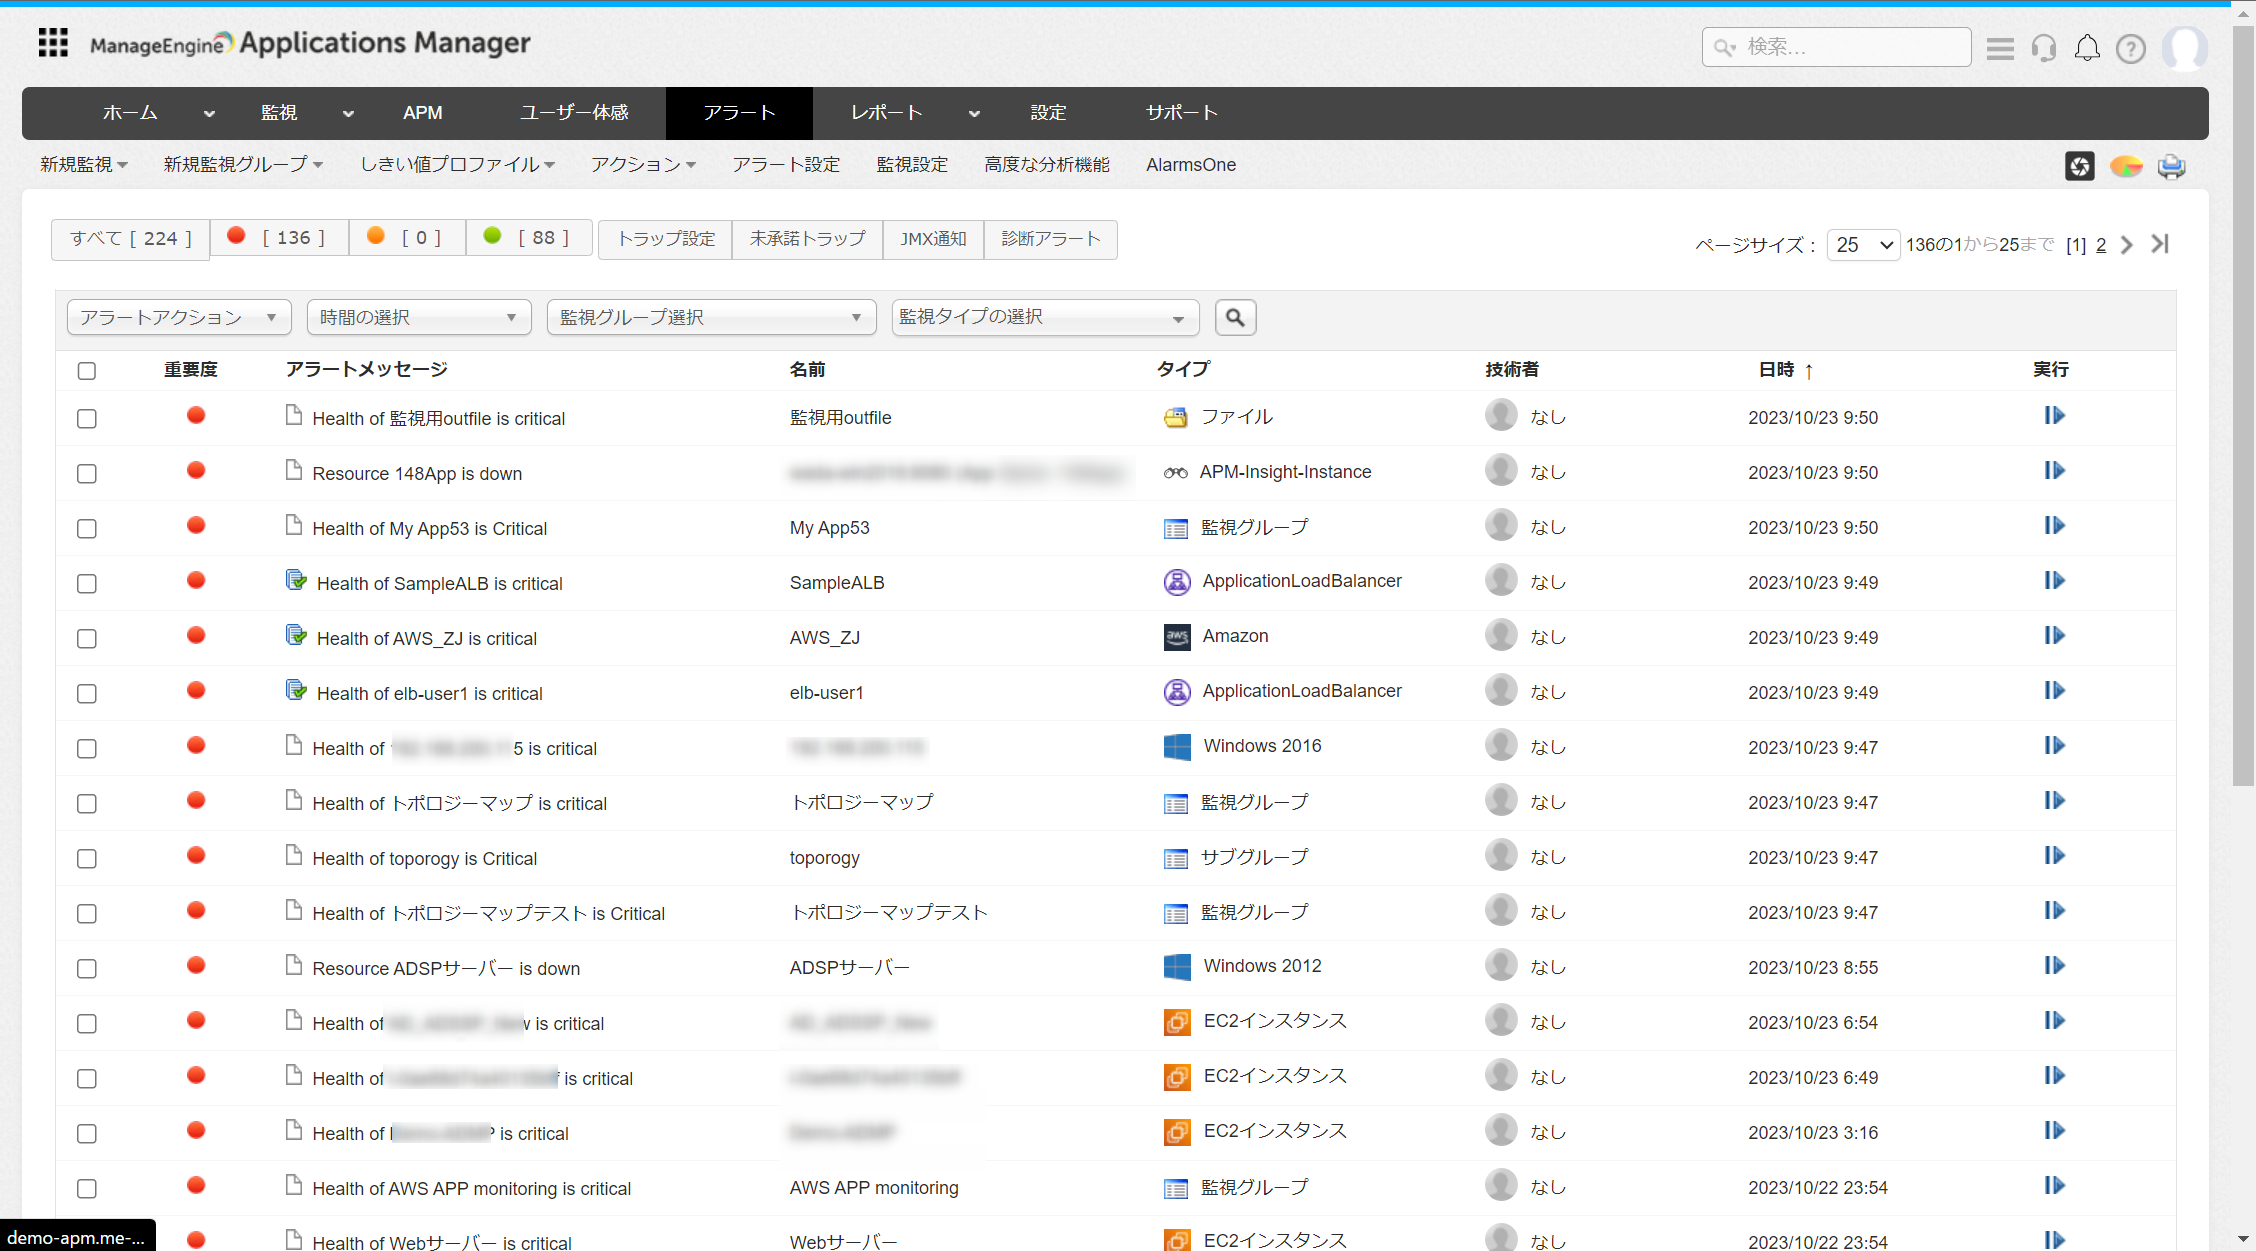Check the select-all checkbox in header
Image resolution: width=2256 pixels, height=1251 pixels.
tap(87, 371)
